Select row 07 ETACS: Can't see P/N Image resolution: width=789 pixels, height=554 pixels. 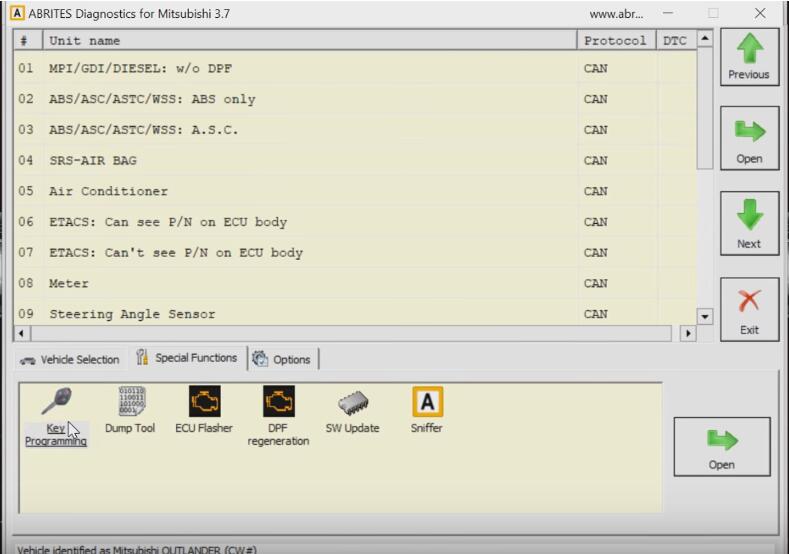(x=355, y=253)
